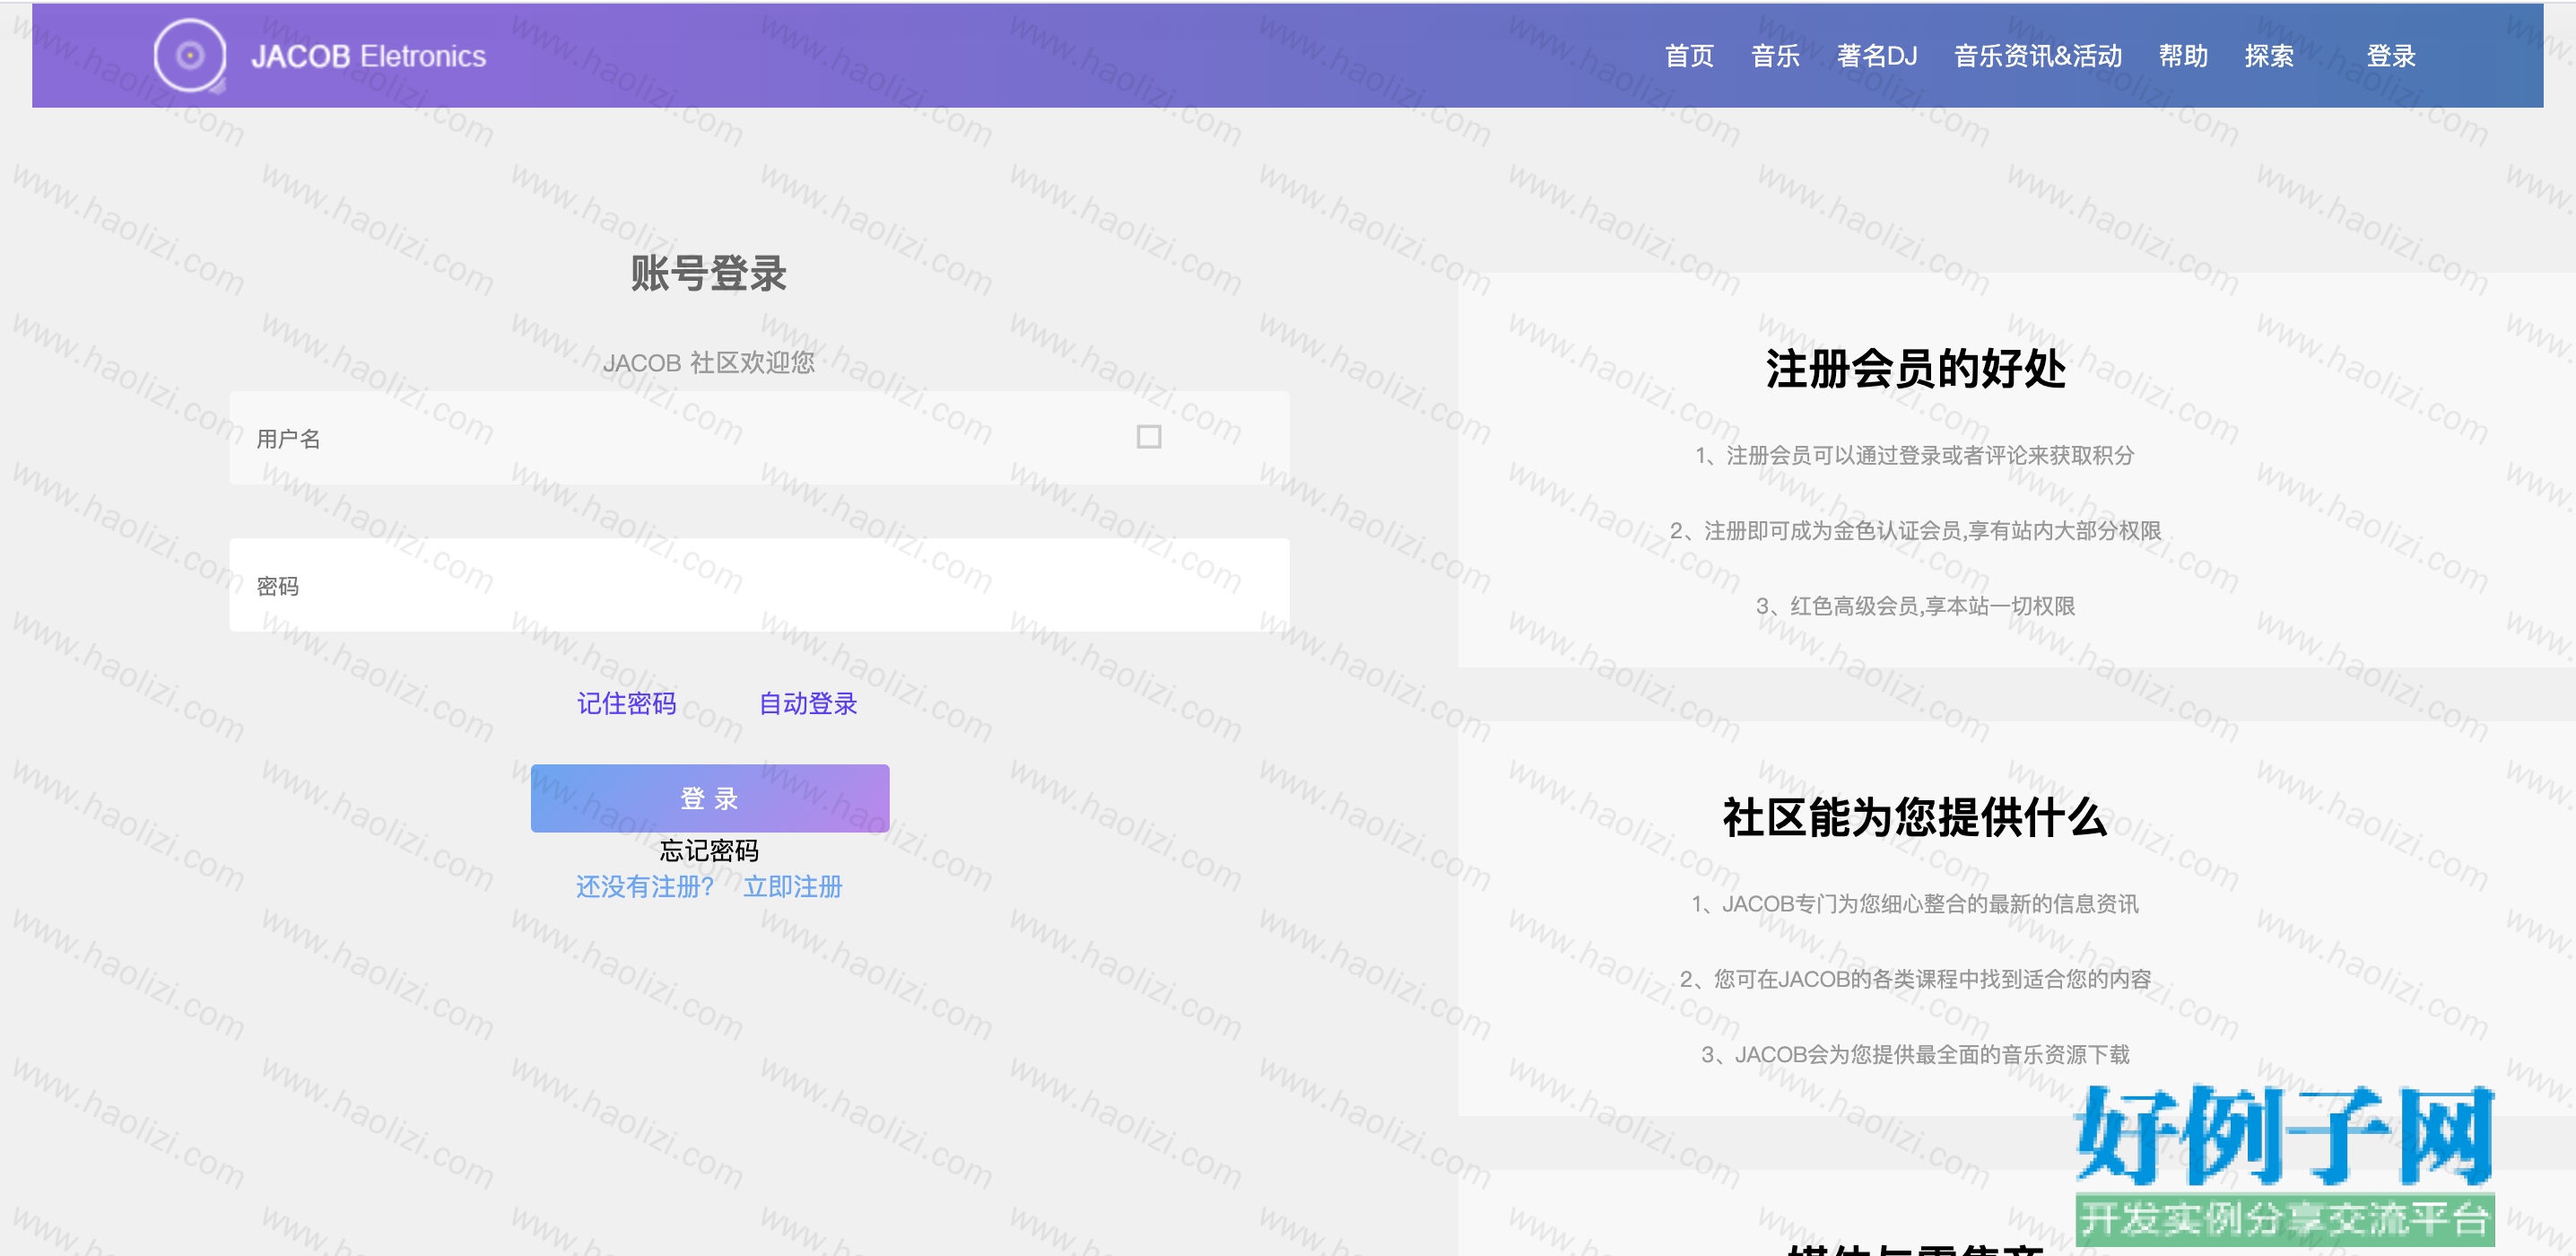2576x1256 pixels.
Task: Open the 帮助 menu item
Action: [2183, 56]
